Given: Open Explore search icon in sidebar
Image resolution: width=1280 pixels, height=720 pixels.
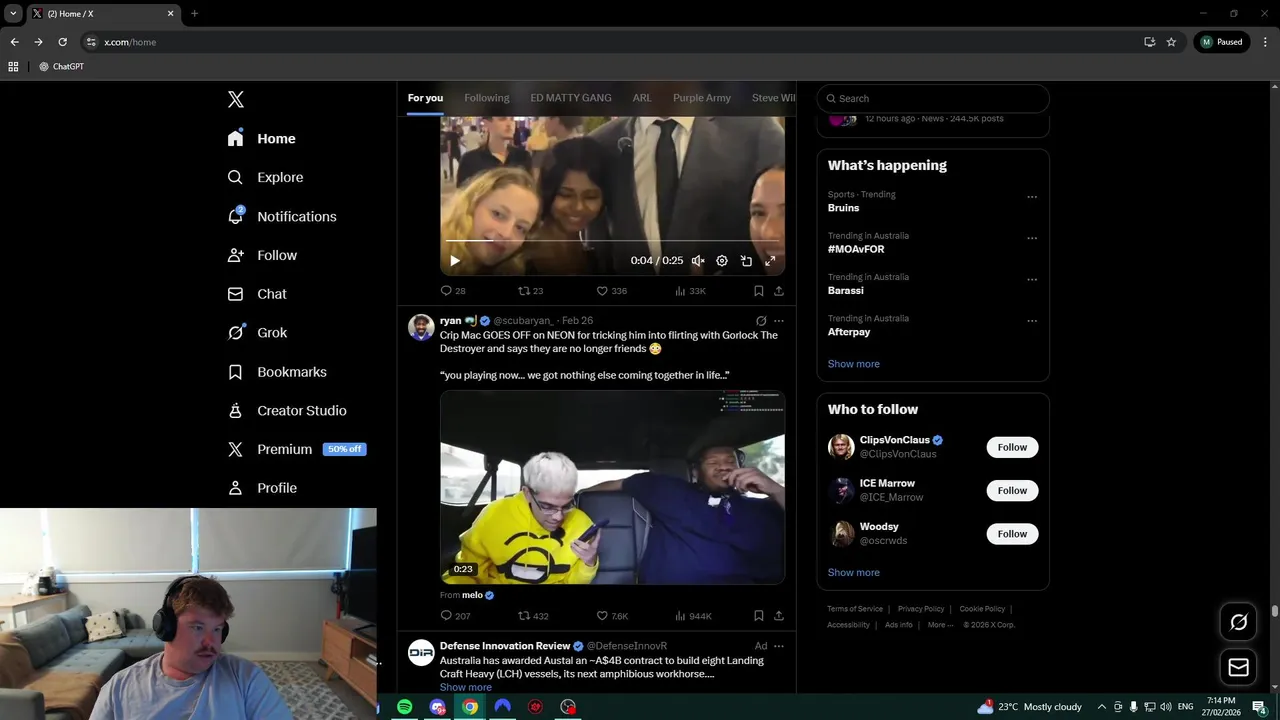Looking at the screenshot, I should (x=235, y=177).
